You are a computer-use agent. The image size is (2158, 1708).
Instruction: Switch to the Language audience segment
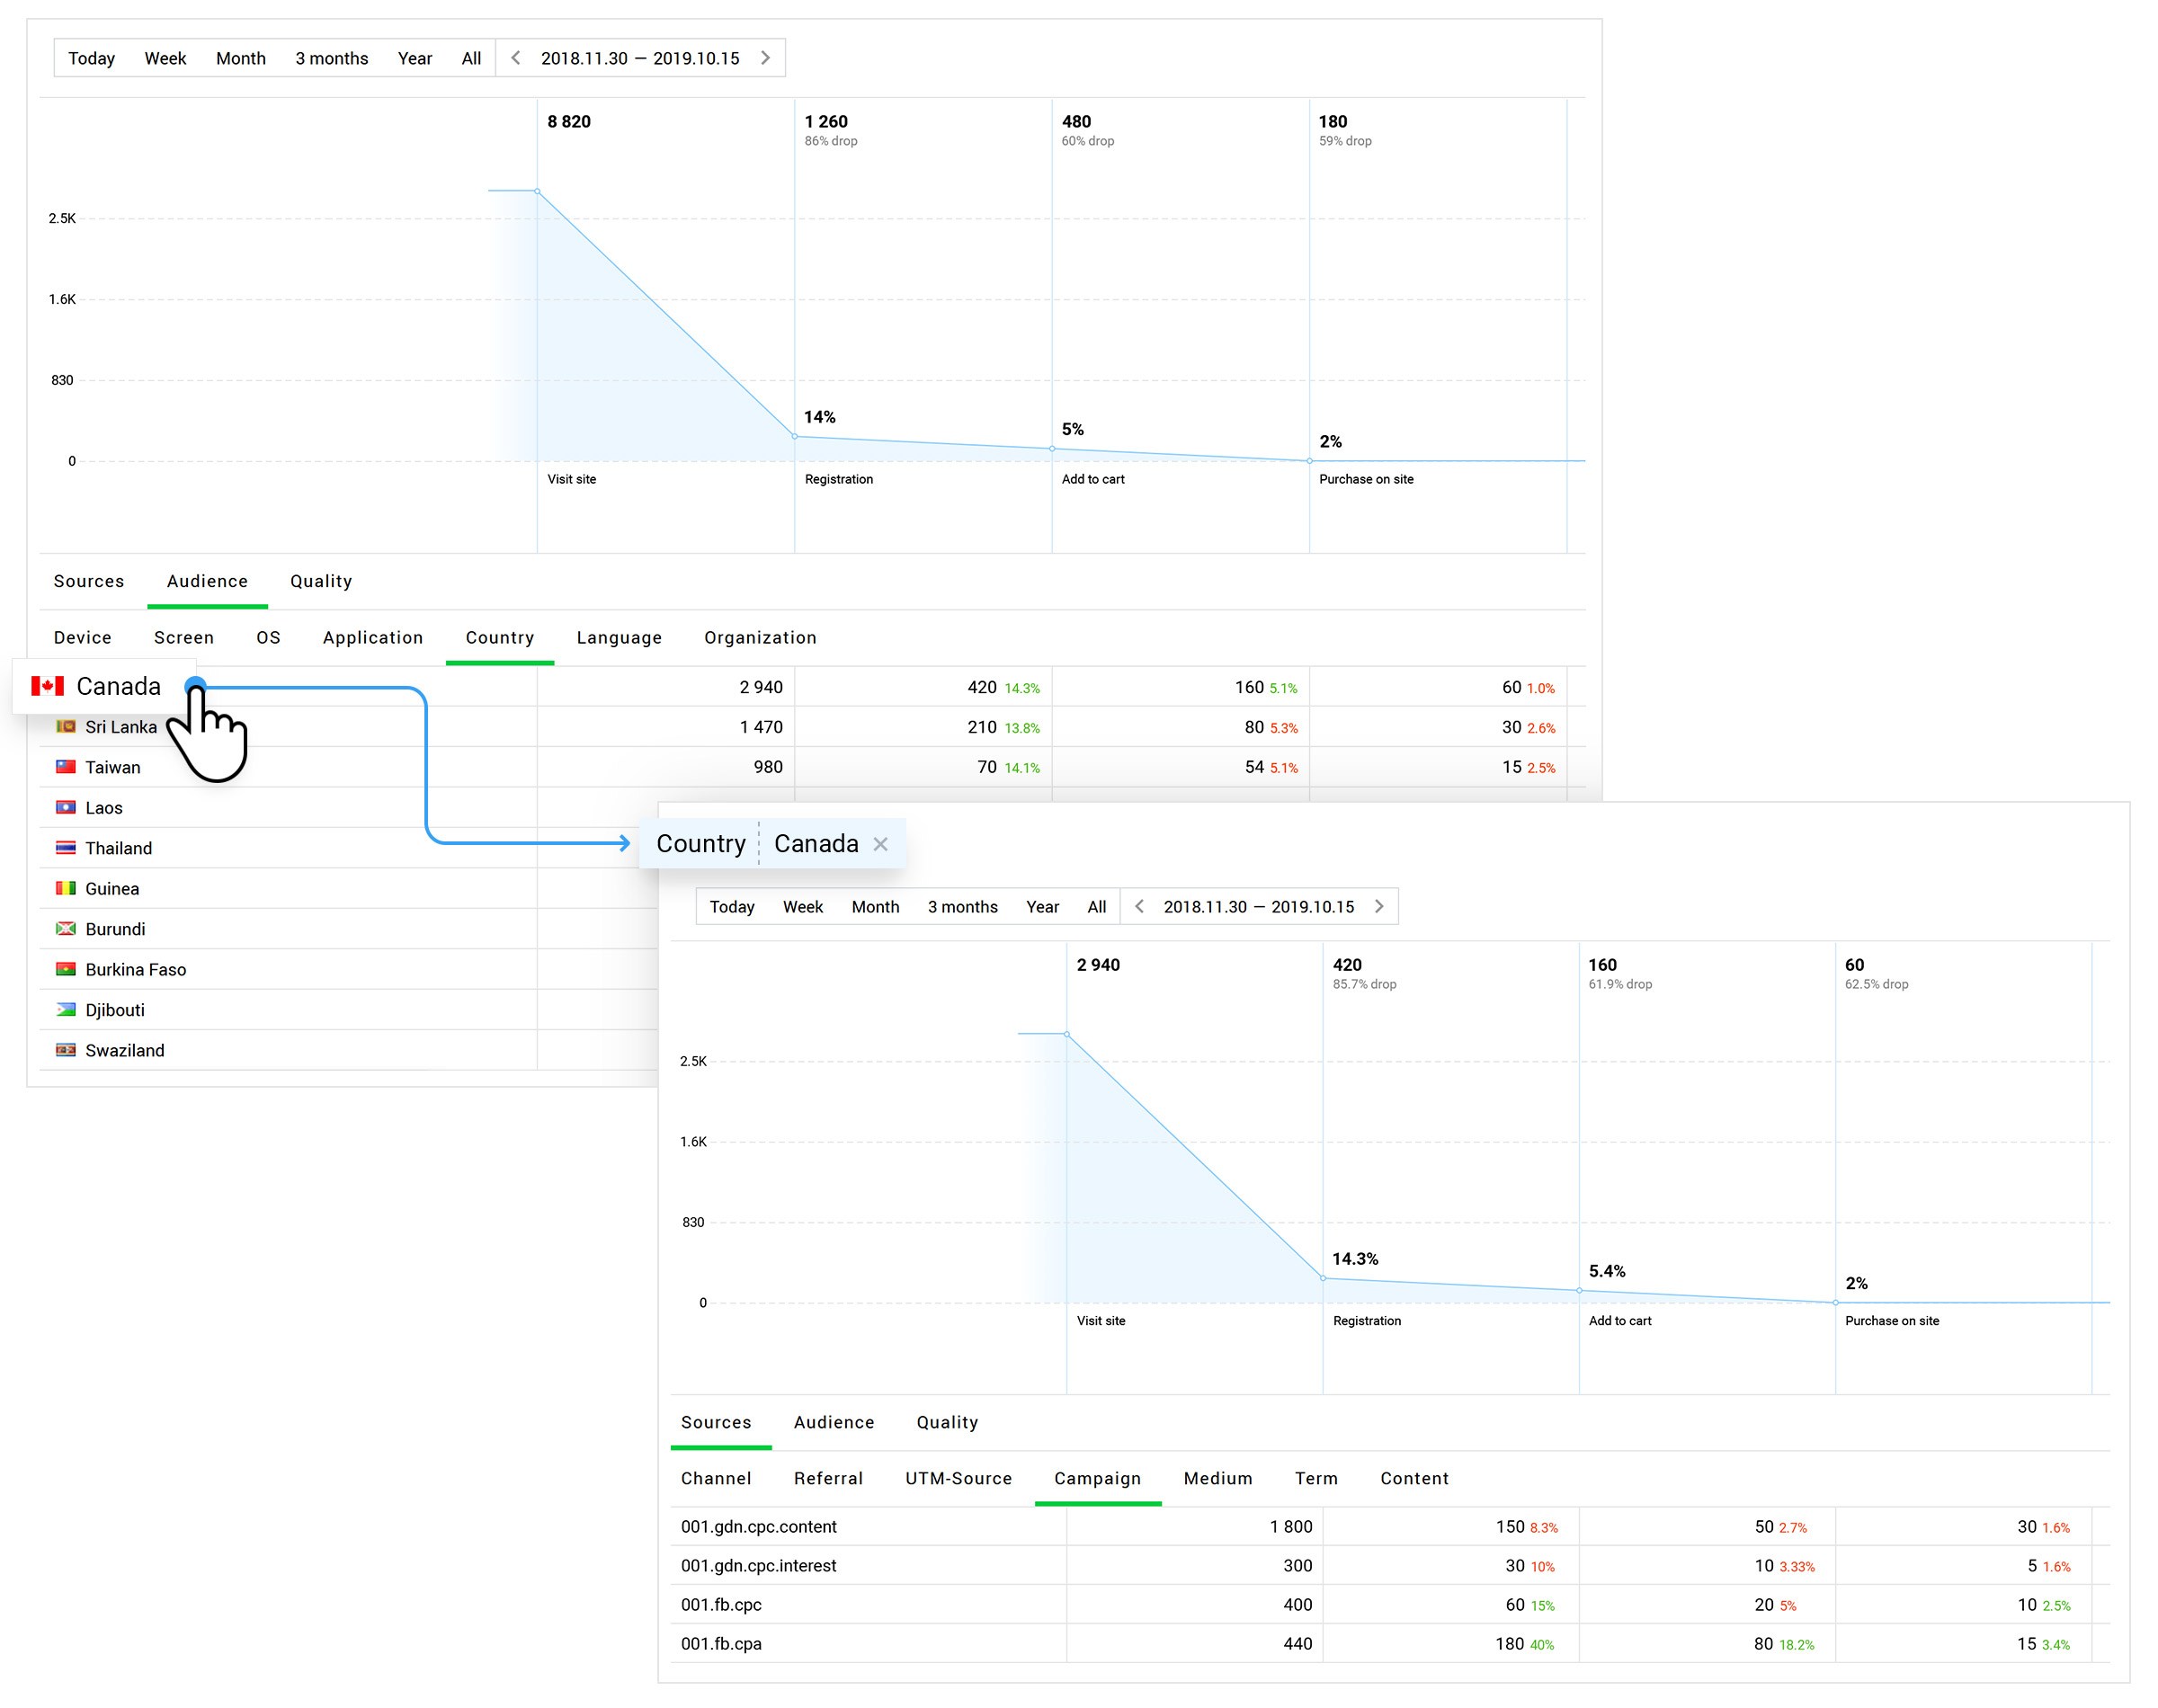tap(619, 637)
